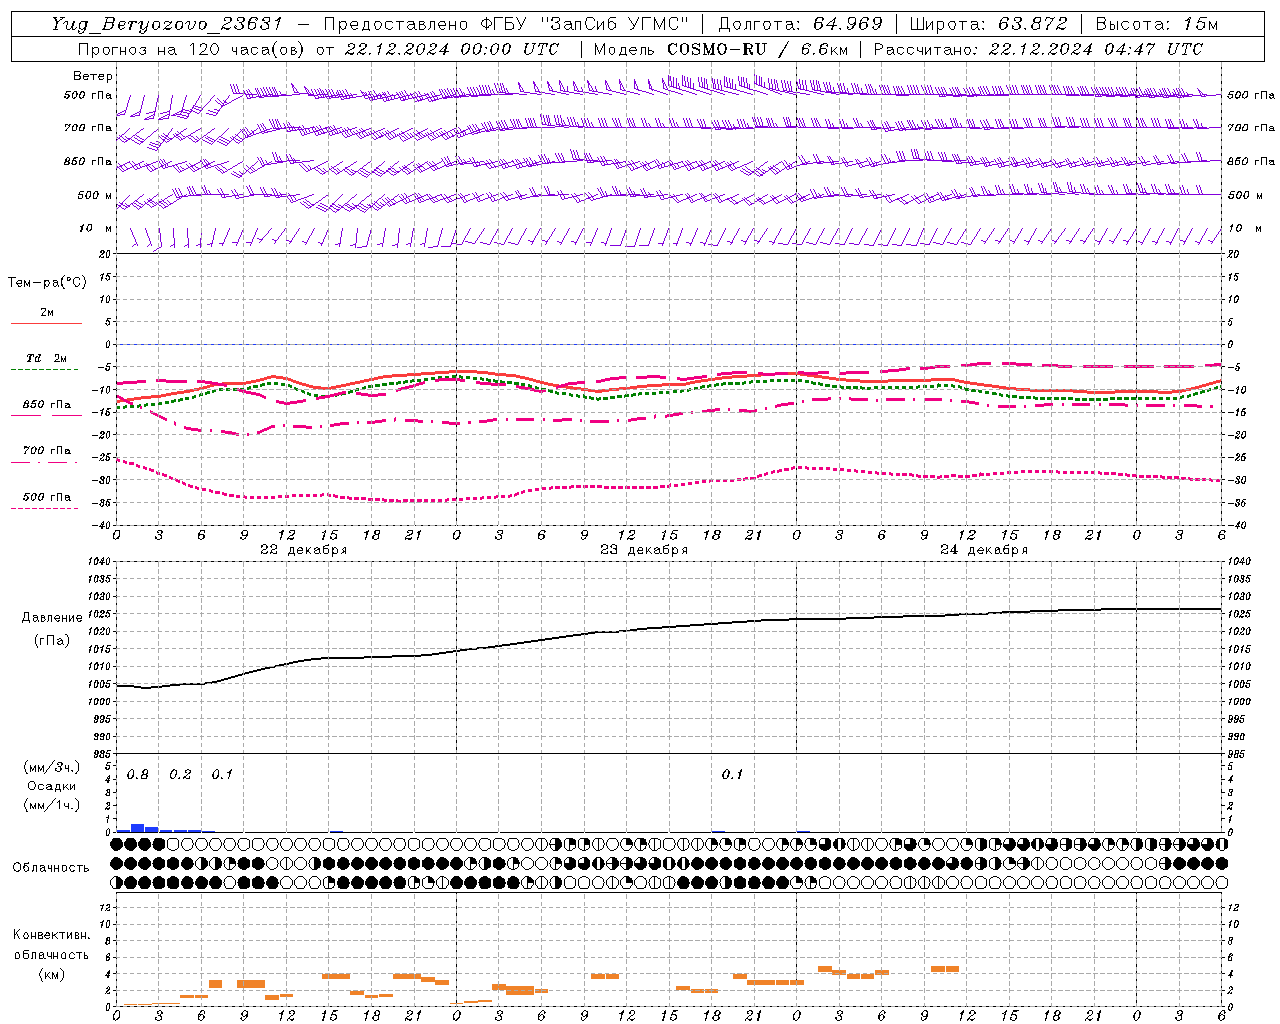Click the 0.2 precipitation amount value
This screenshot has width=1280, height=1024.
point(180,775)
